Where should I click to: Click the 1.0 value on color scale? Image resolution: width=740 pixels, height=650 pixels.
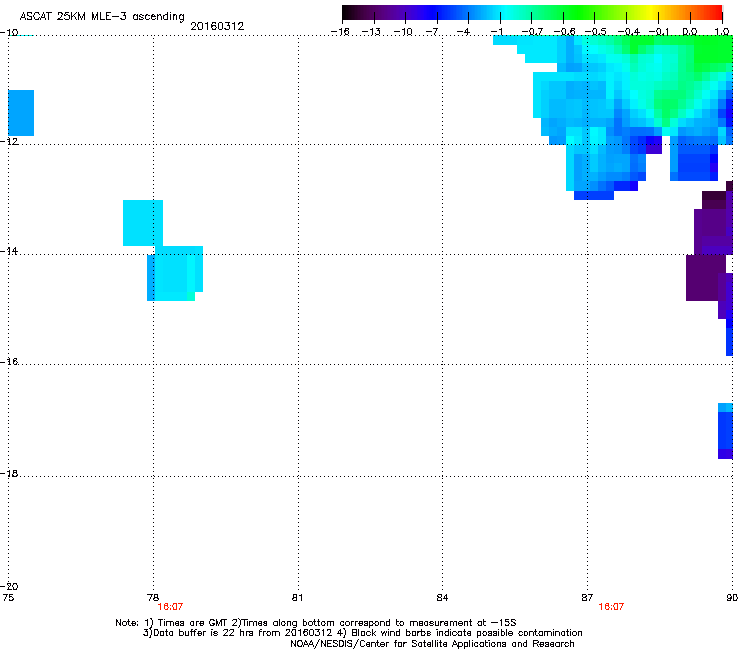(x=722, y=32)
